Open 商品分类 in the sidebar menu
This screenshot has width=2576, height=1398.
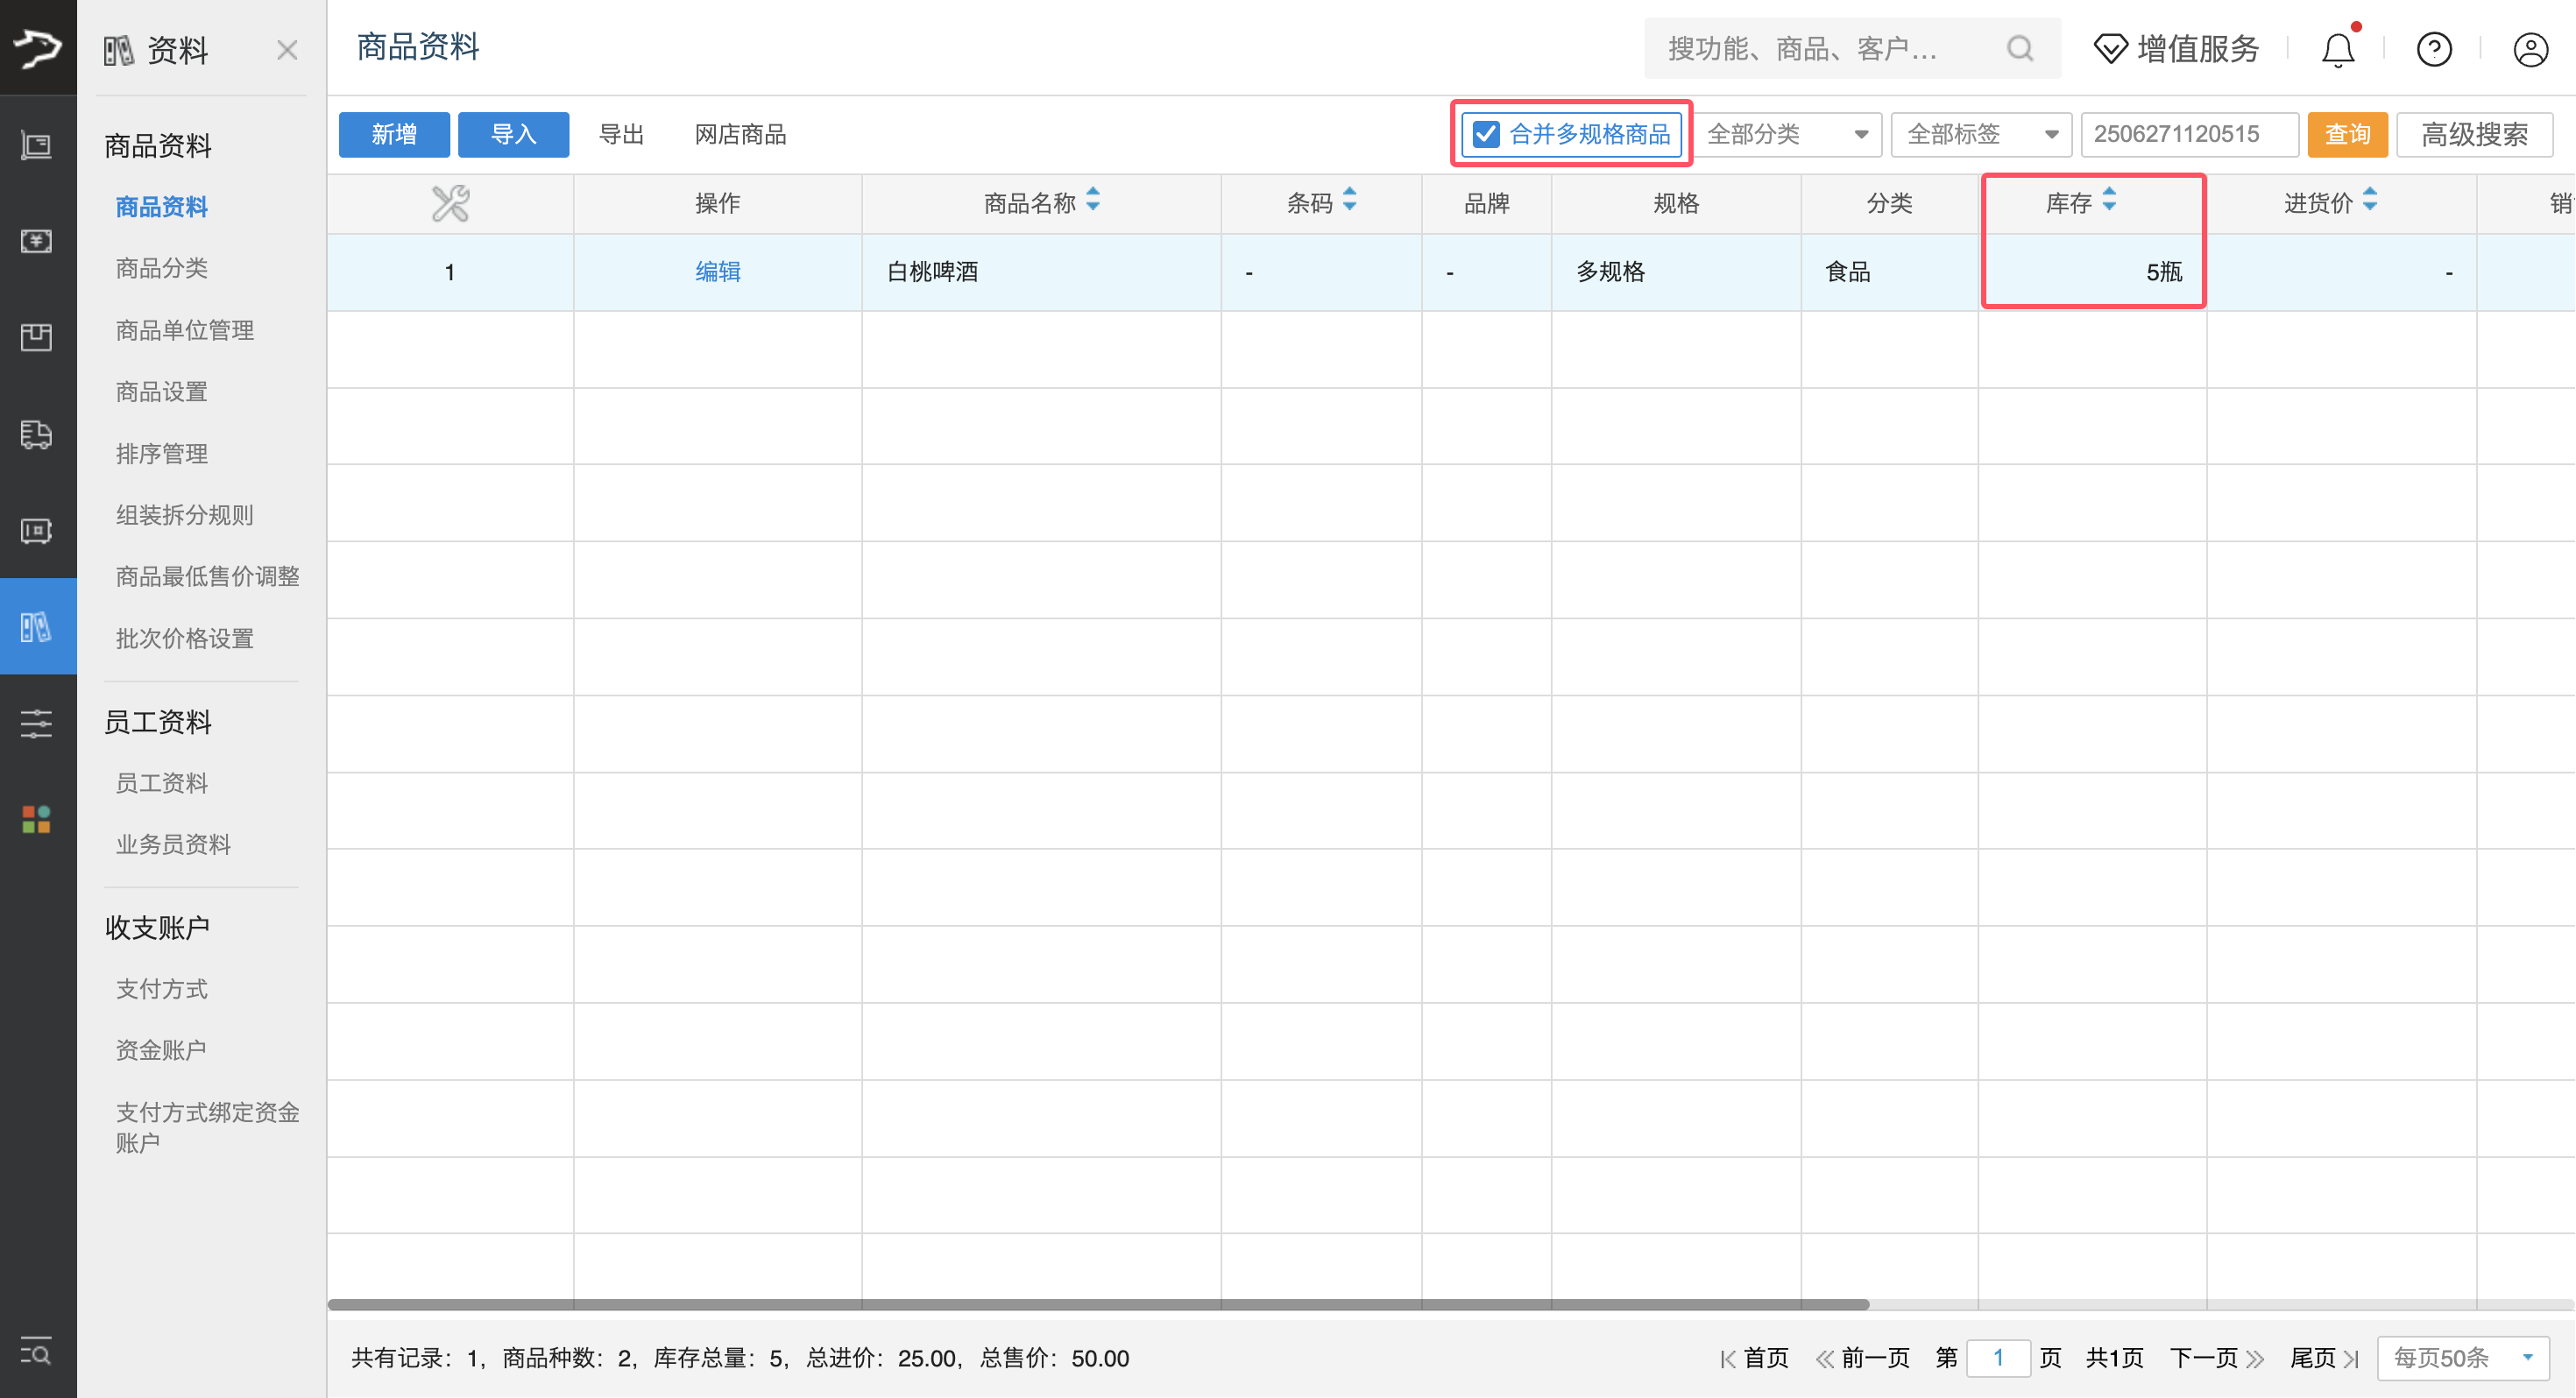tap(161, 268)
